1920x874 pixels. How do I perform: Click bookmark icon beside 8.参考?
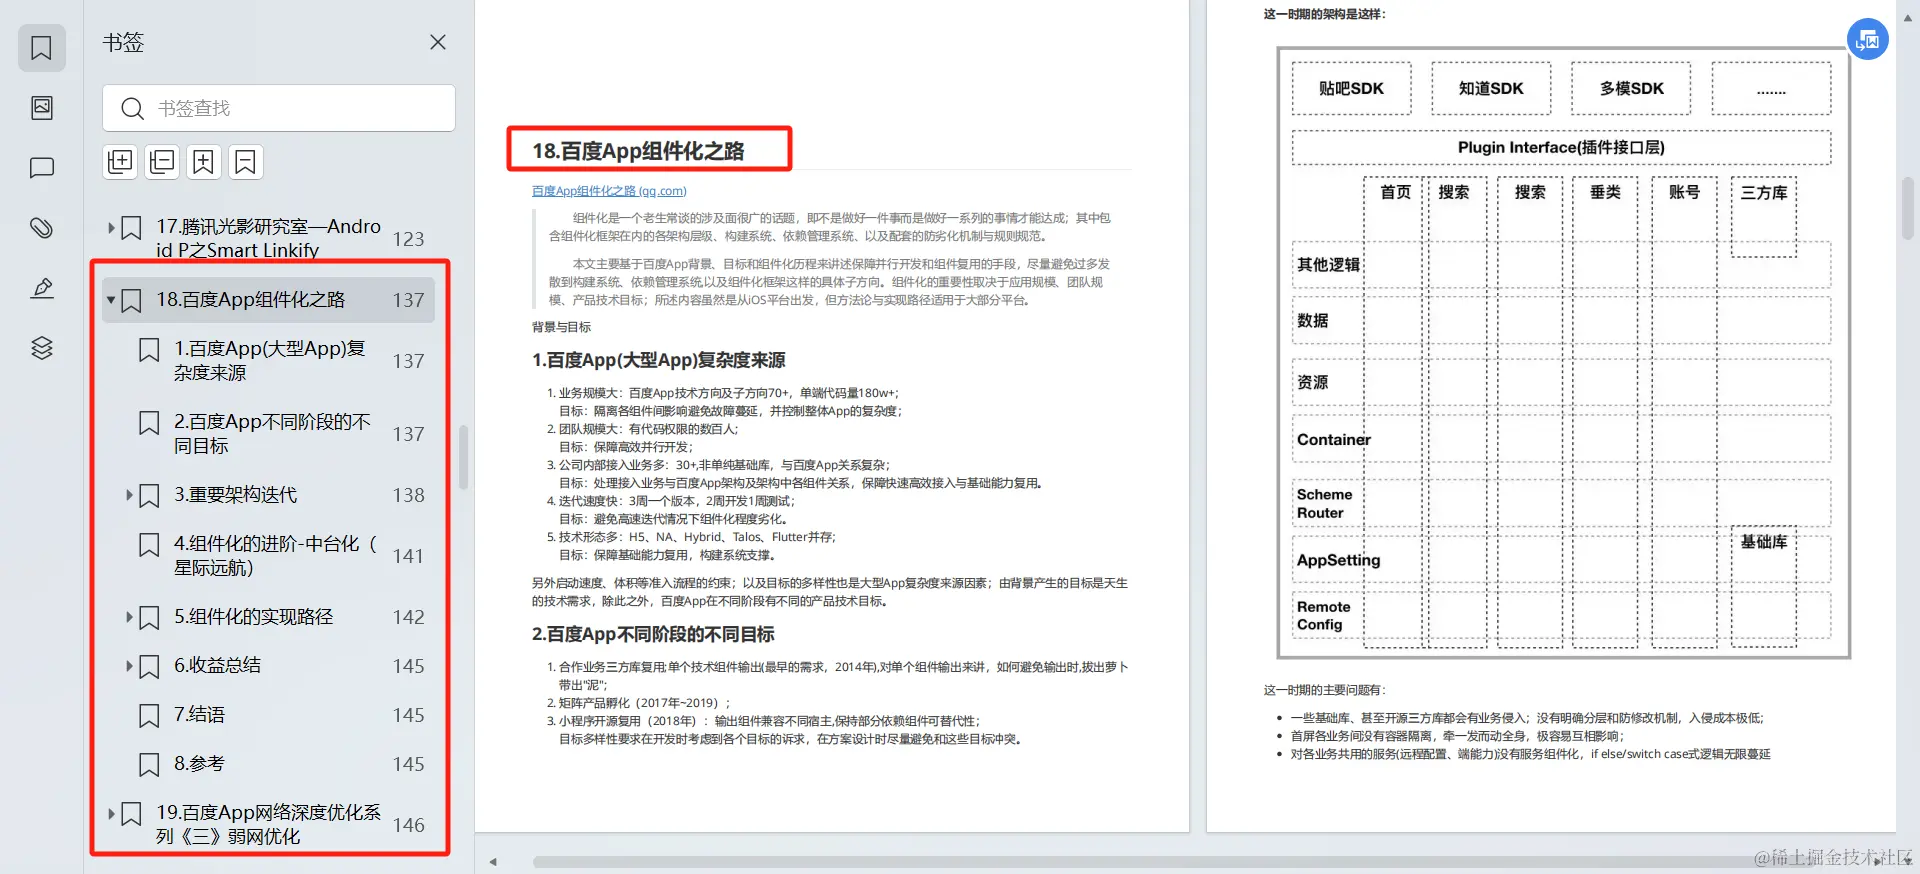pos(149,765)
